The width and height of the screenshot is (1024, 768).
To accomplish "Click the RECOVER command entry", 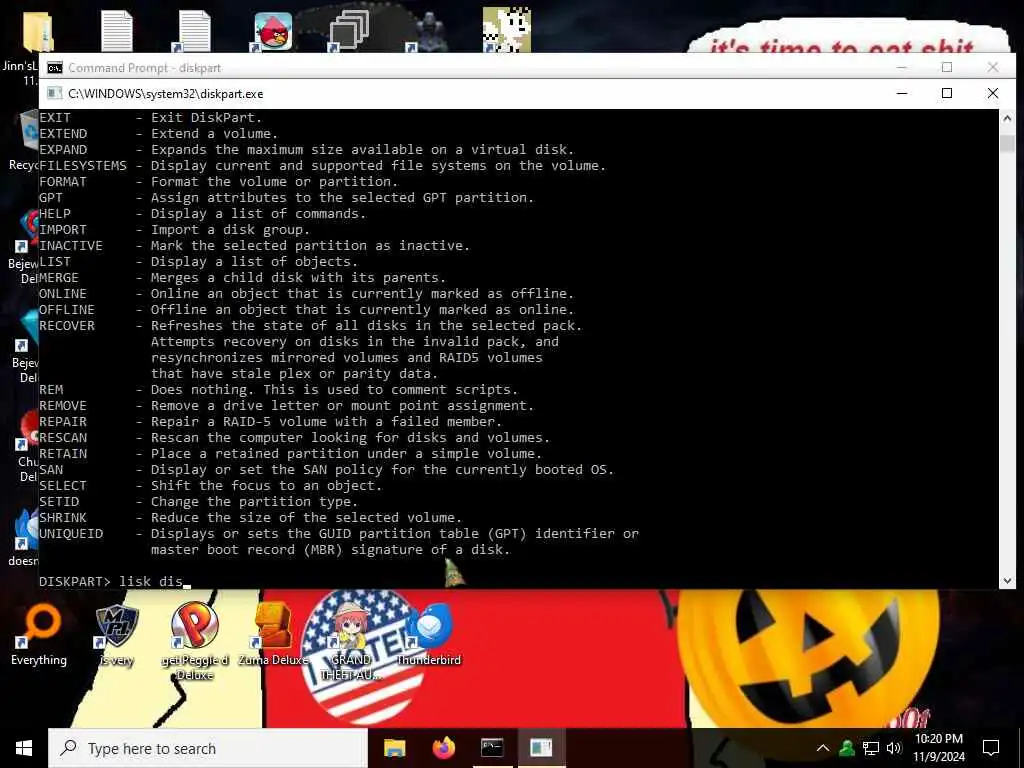I will [x=310, y=349].
